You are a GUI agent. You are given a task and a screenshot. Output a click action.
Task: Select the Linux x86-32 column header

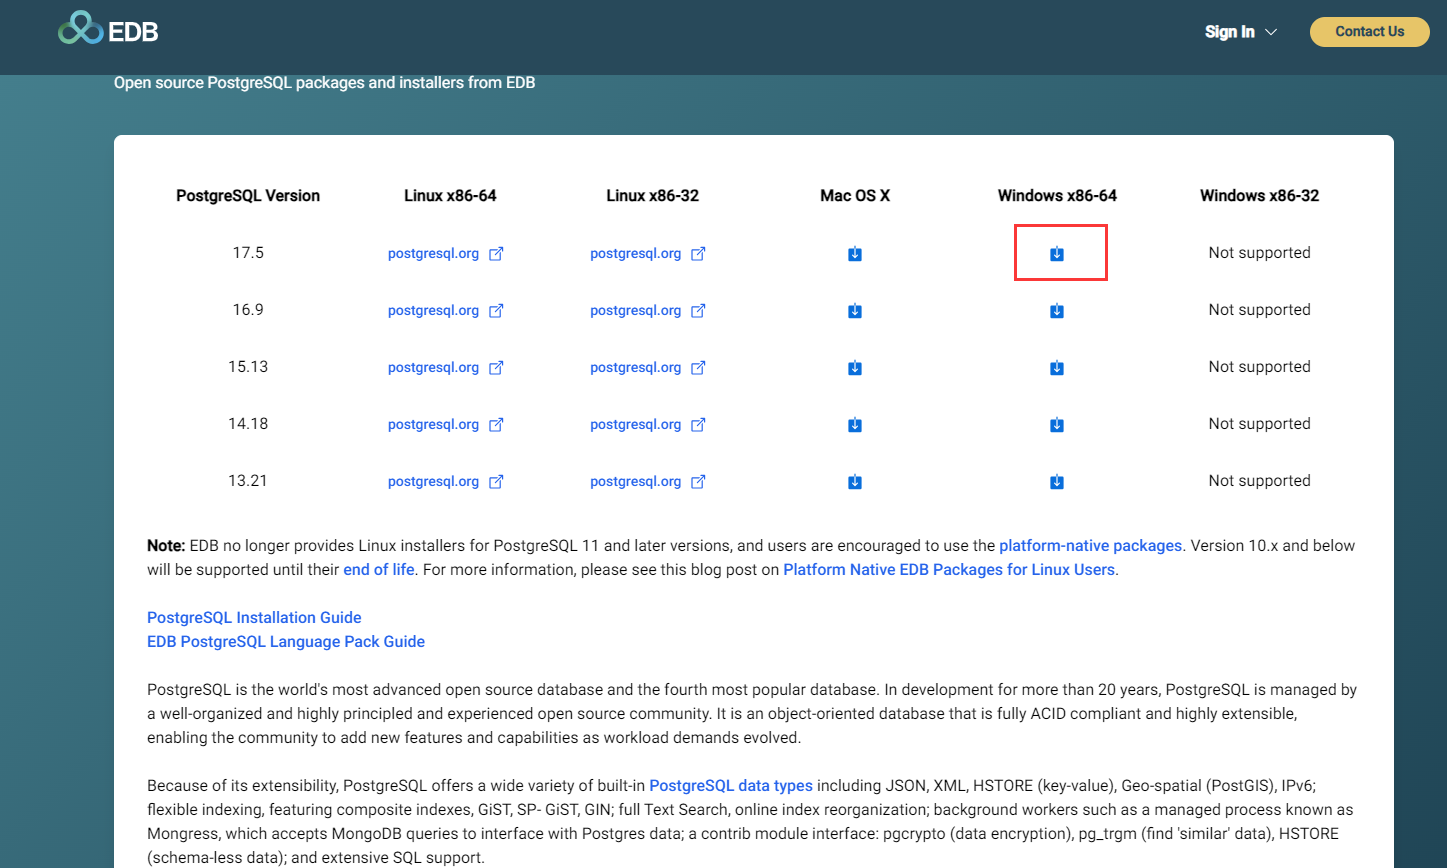653,196
